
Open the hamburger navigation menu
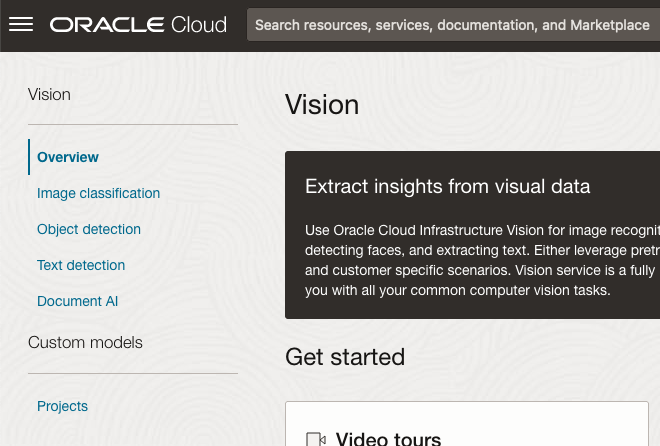[x=21, y=24]
